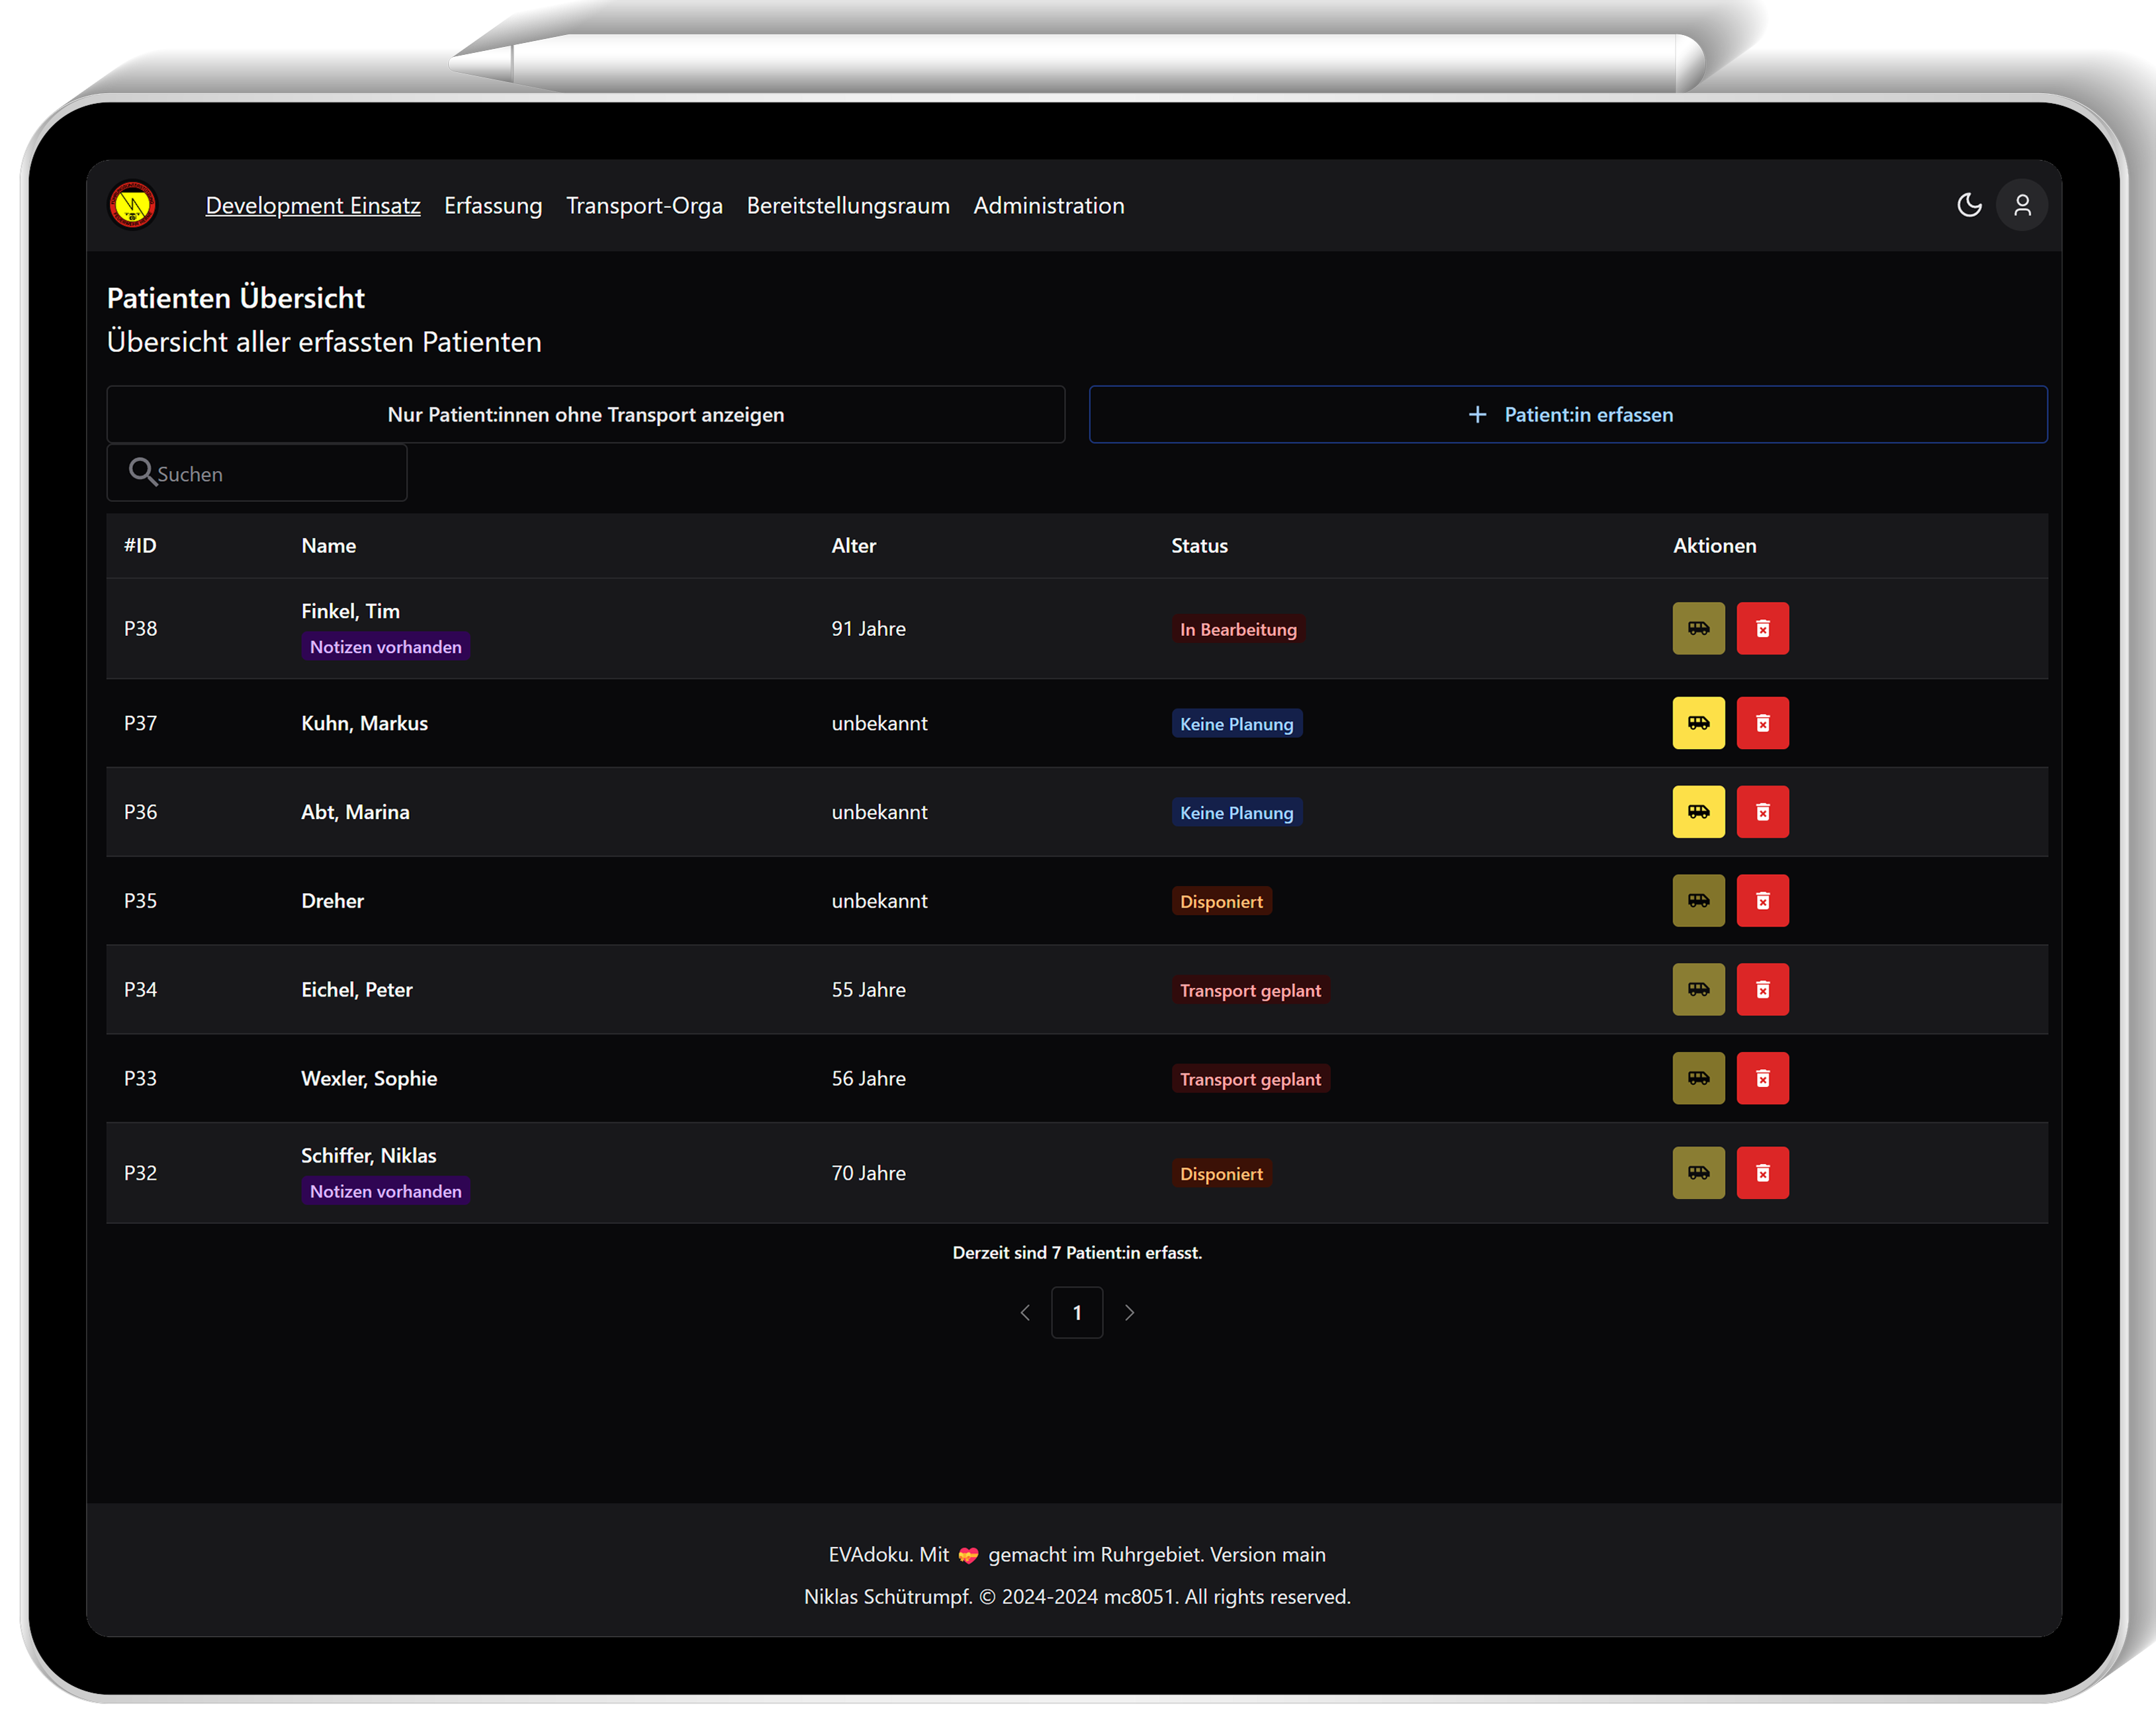The height and width of the screenshot is (1721, 2156).
Task: Click the age 70 Jahre
Action: [869, 1173]
